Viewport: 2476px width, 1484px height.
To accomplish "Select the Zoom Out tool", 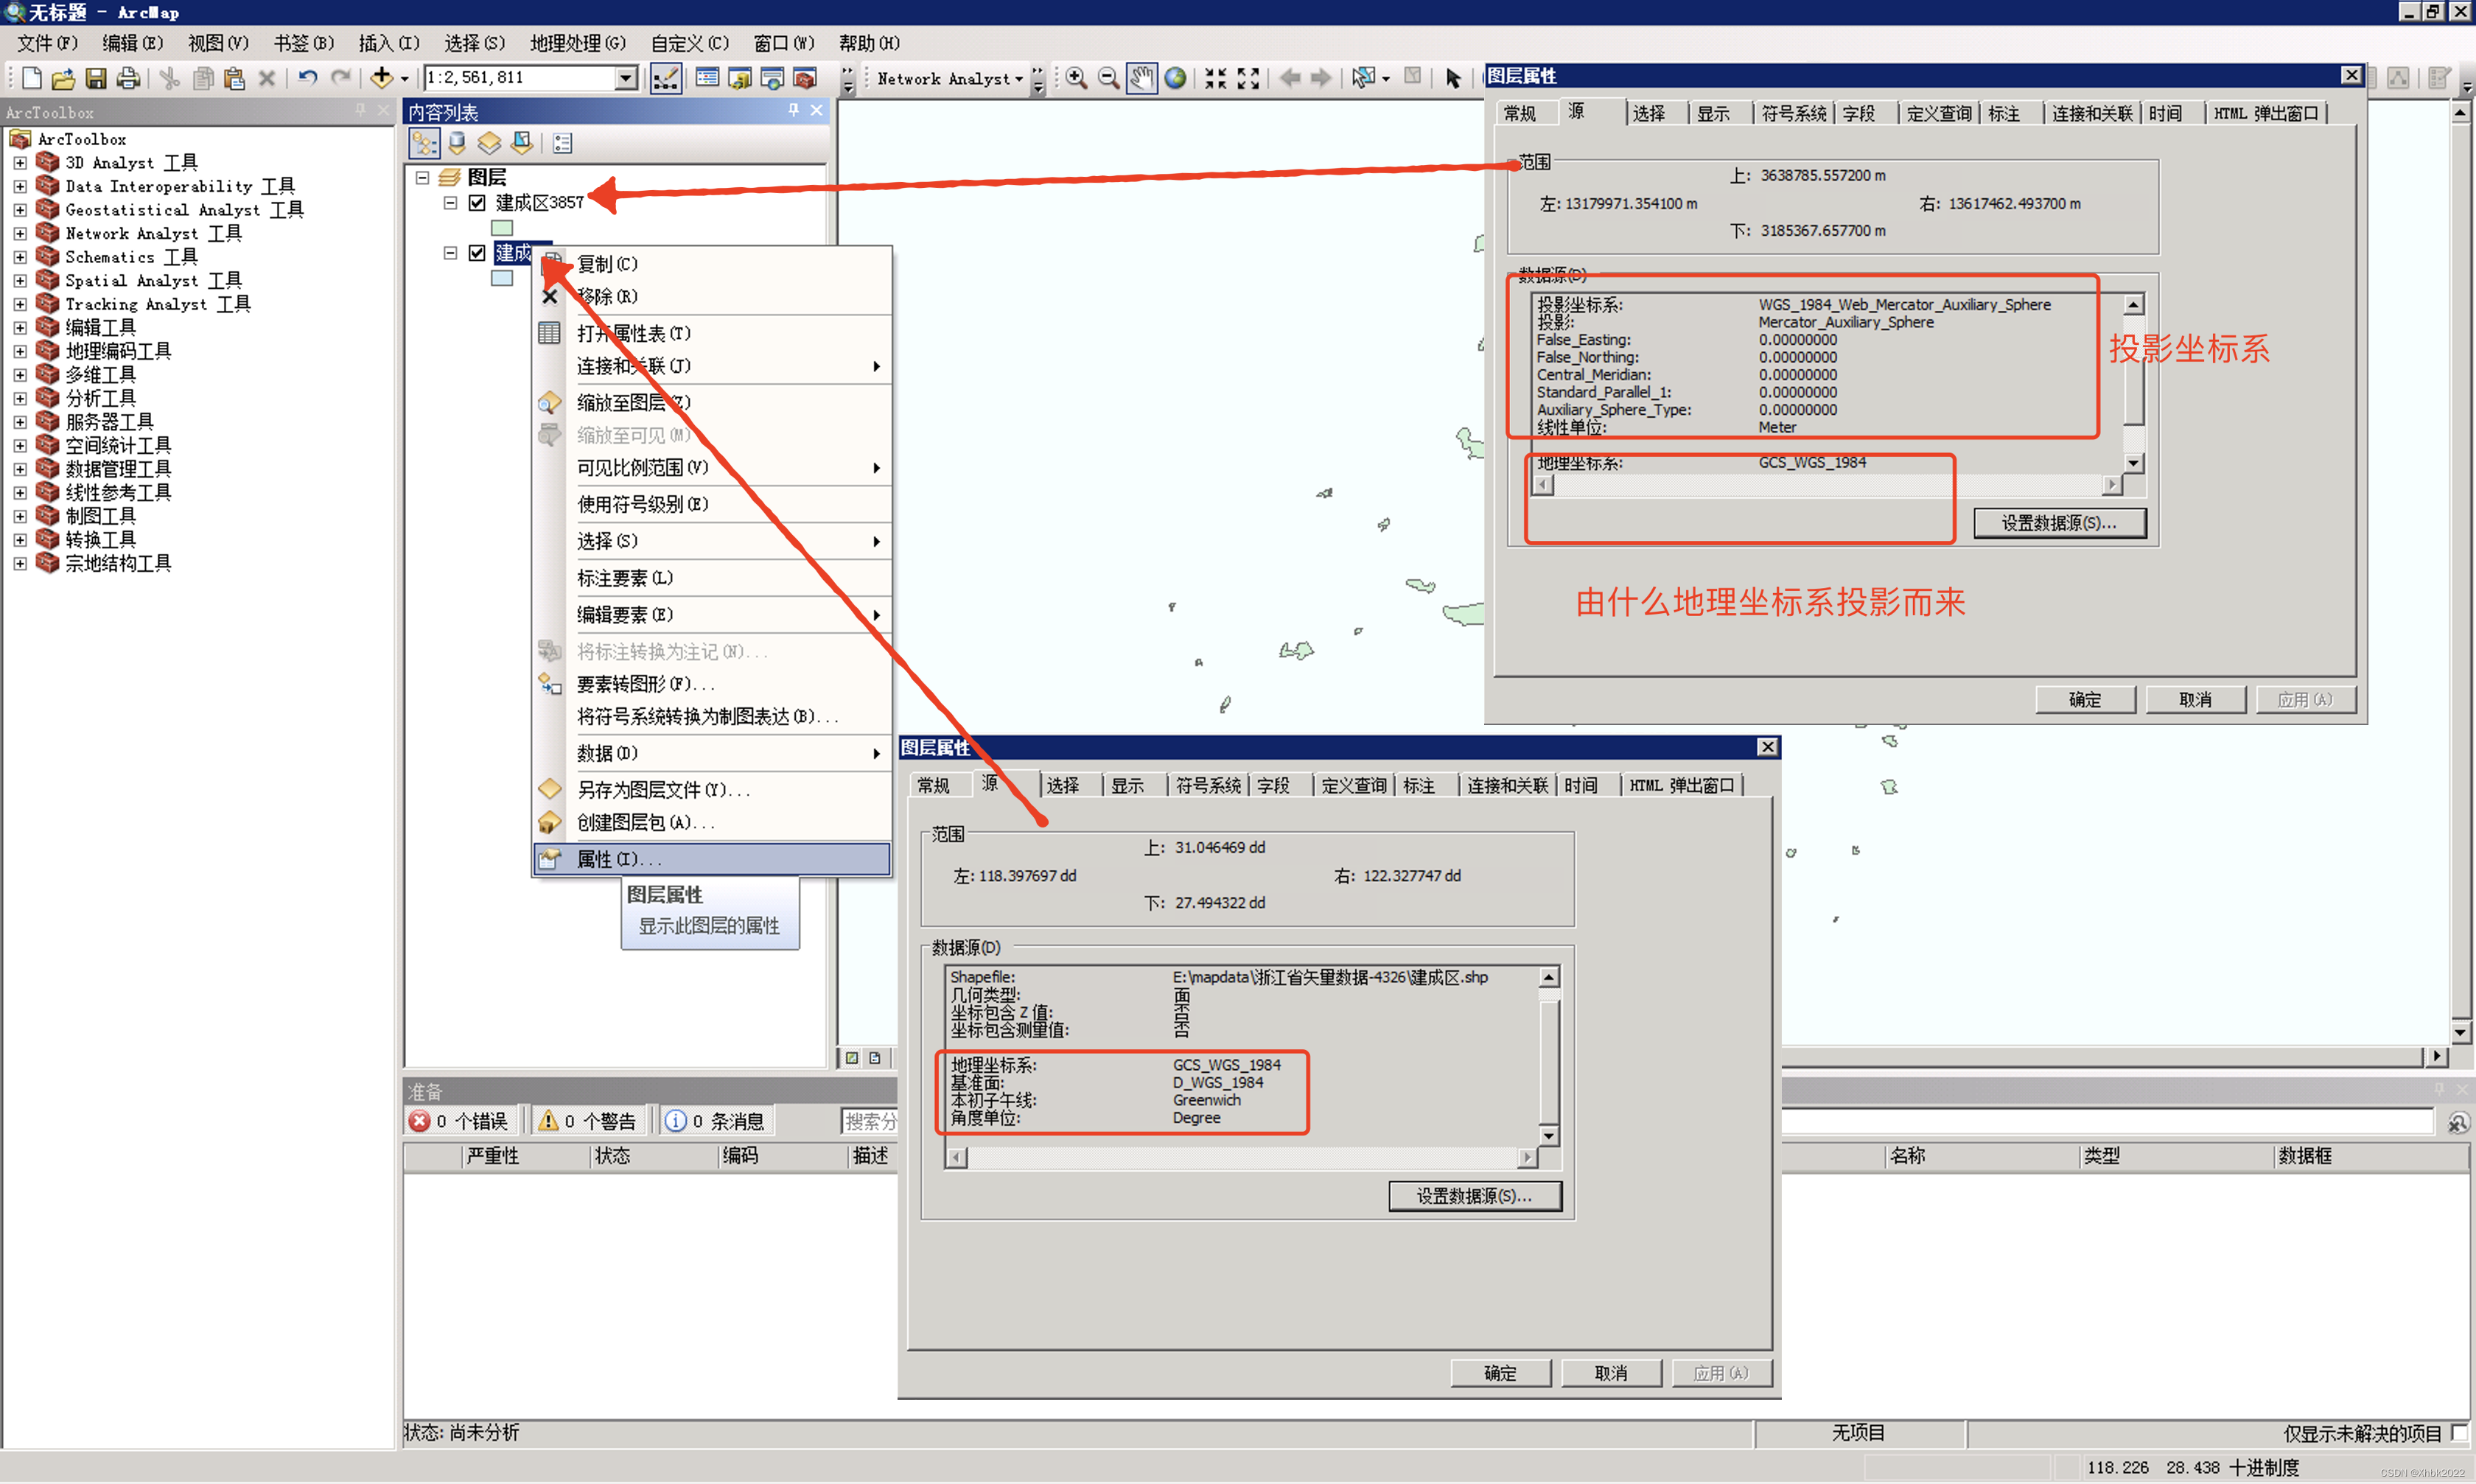I will (1108, 78).
